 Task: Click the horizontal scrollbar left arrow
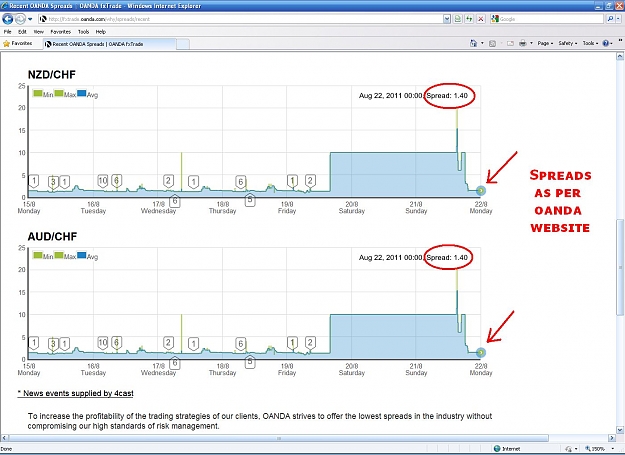pyautogui.click(x=4, y=438)
